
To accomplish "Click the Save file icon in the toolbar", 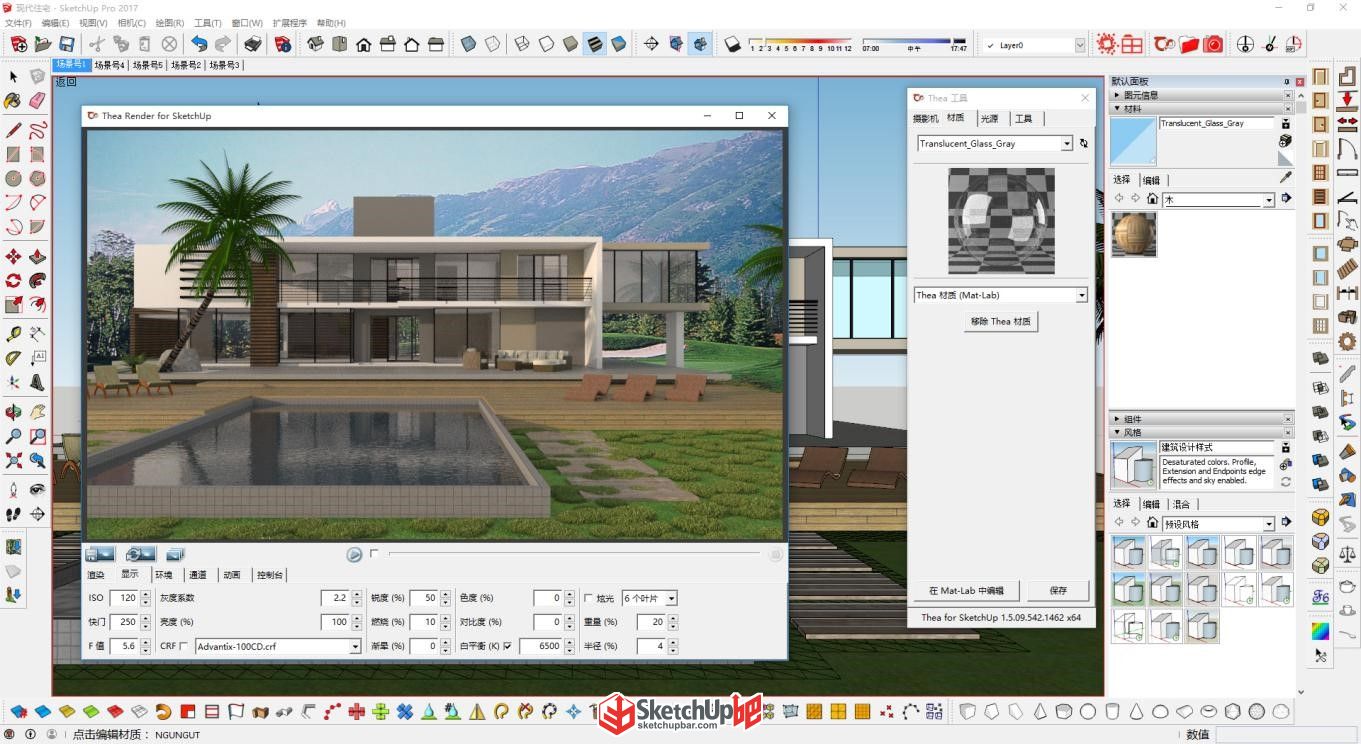I will coord(67,44).
